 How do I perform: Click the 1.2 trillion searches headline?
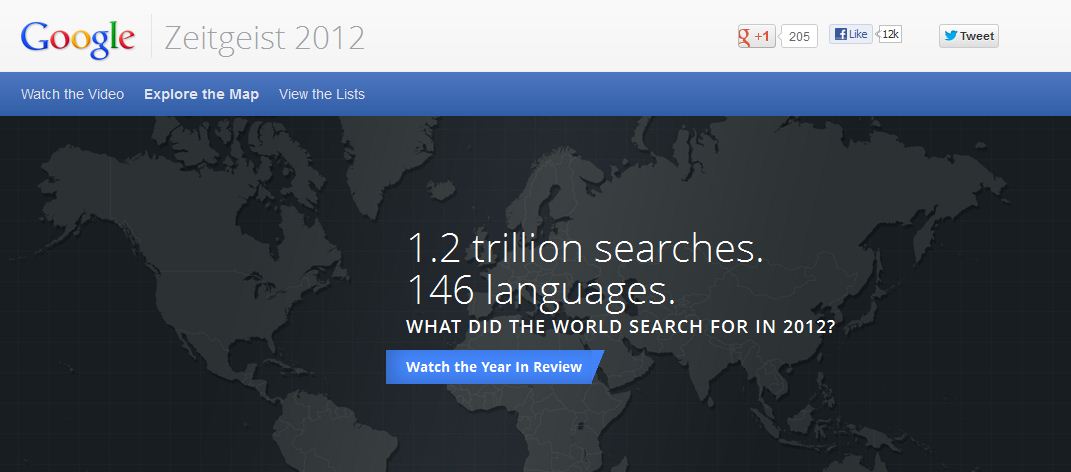[x=585, y=247]
